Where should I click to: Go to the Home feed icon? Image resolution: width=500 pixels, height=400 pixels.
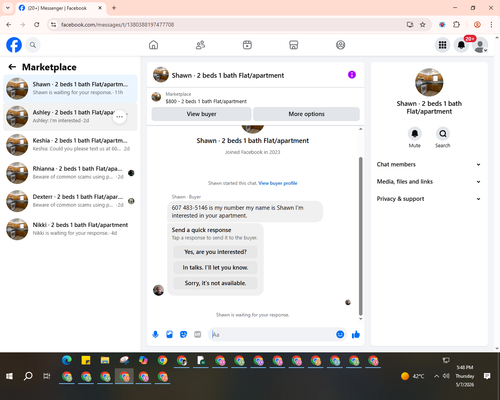pos(153,45)
